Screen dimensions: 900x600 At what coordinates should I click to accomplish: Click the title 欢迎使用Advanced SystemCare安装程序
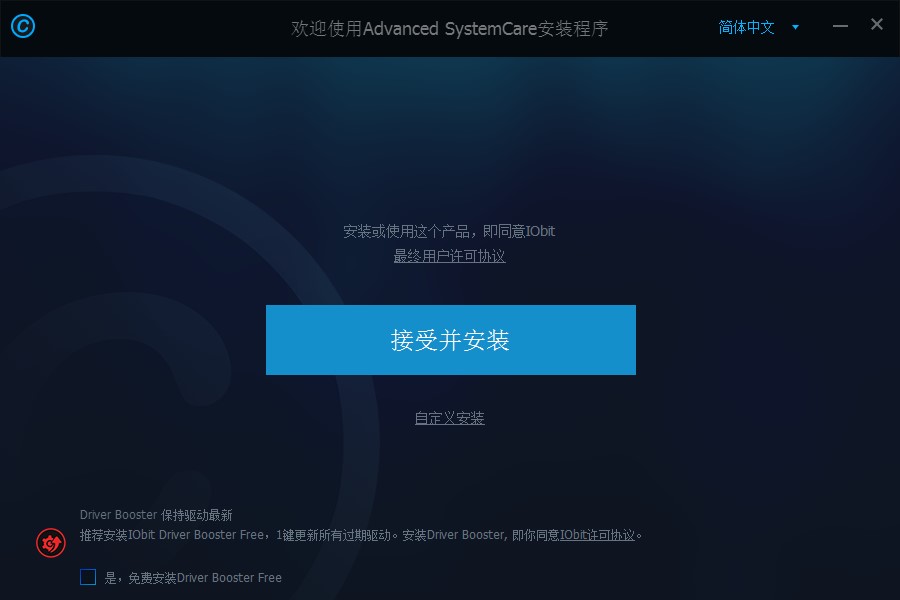click(449, 28)
